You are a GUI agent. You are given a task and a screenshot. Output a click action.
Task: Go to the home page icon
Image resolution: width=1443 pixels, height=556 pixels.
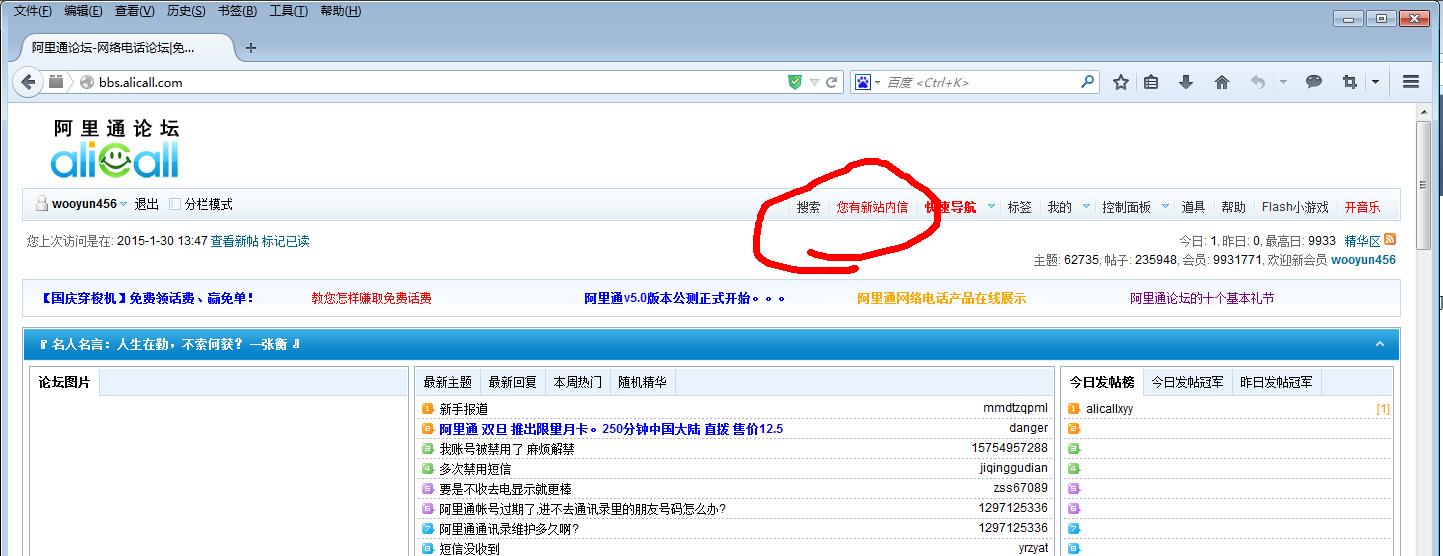click(x=1221, y=82)
